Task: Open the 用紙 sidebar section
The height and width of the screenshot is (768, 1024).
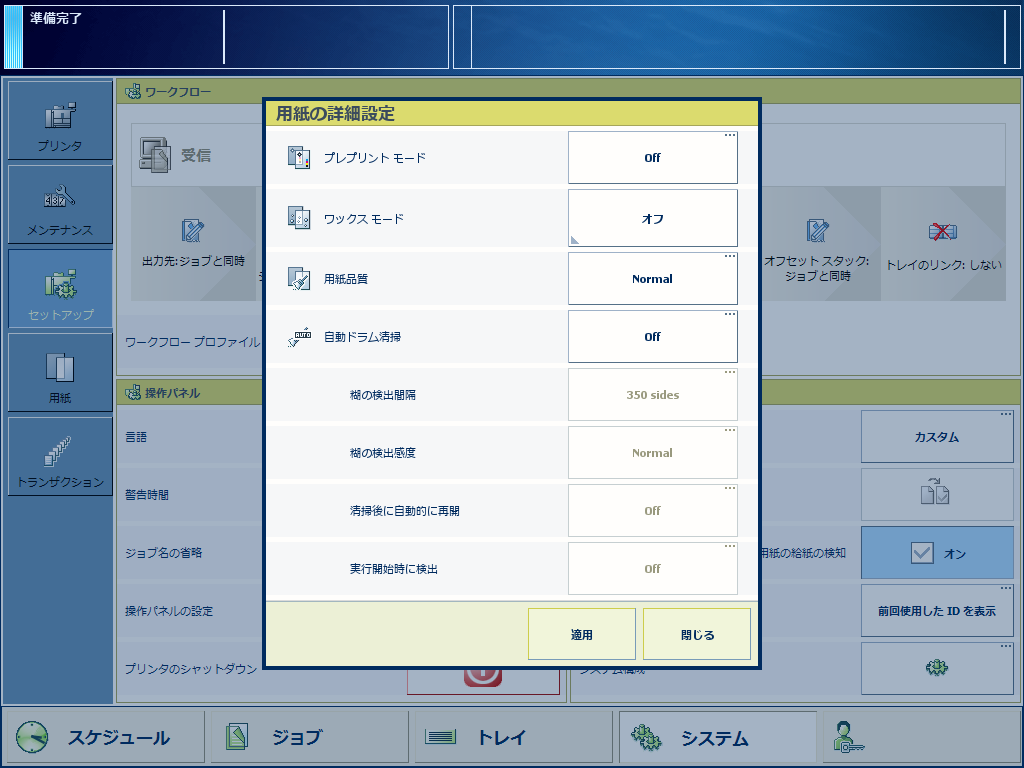Action: (x=60, y=373)
